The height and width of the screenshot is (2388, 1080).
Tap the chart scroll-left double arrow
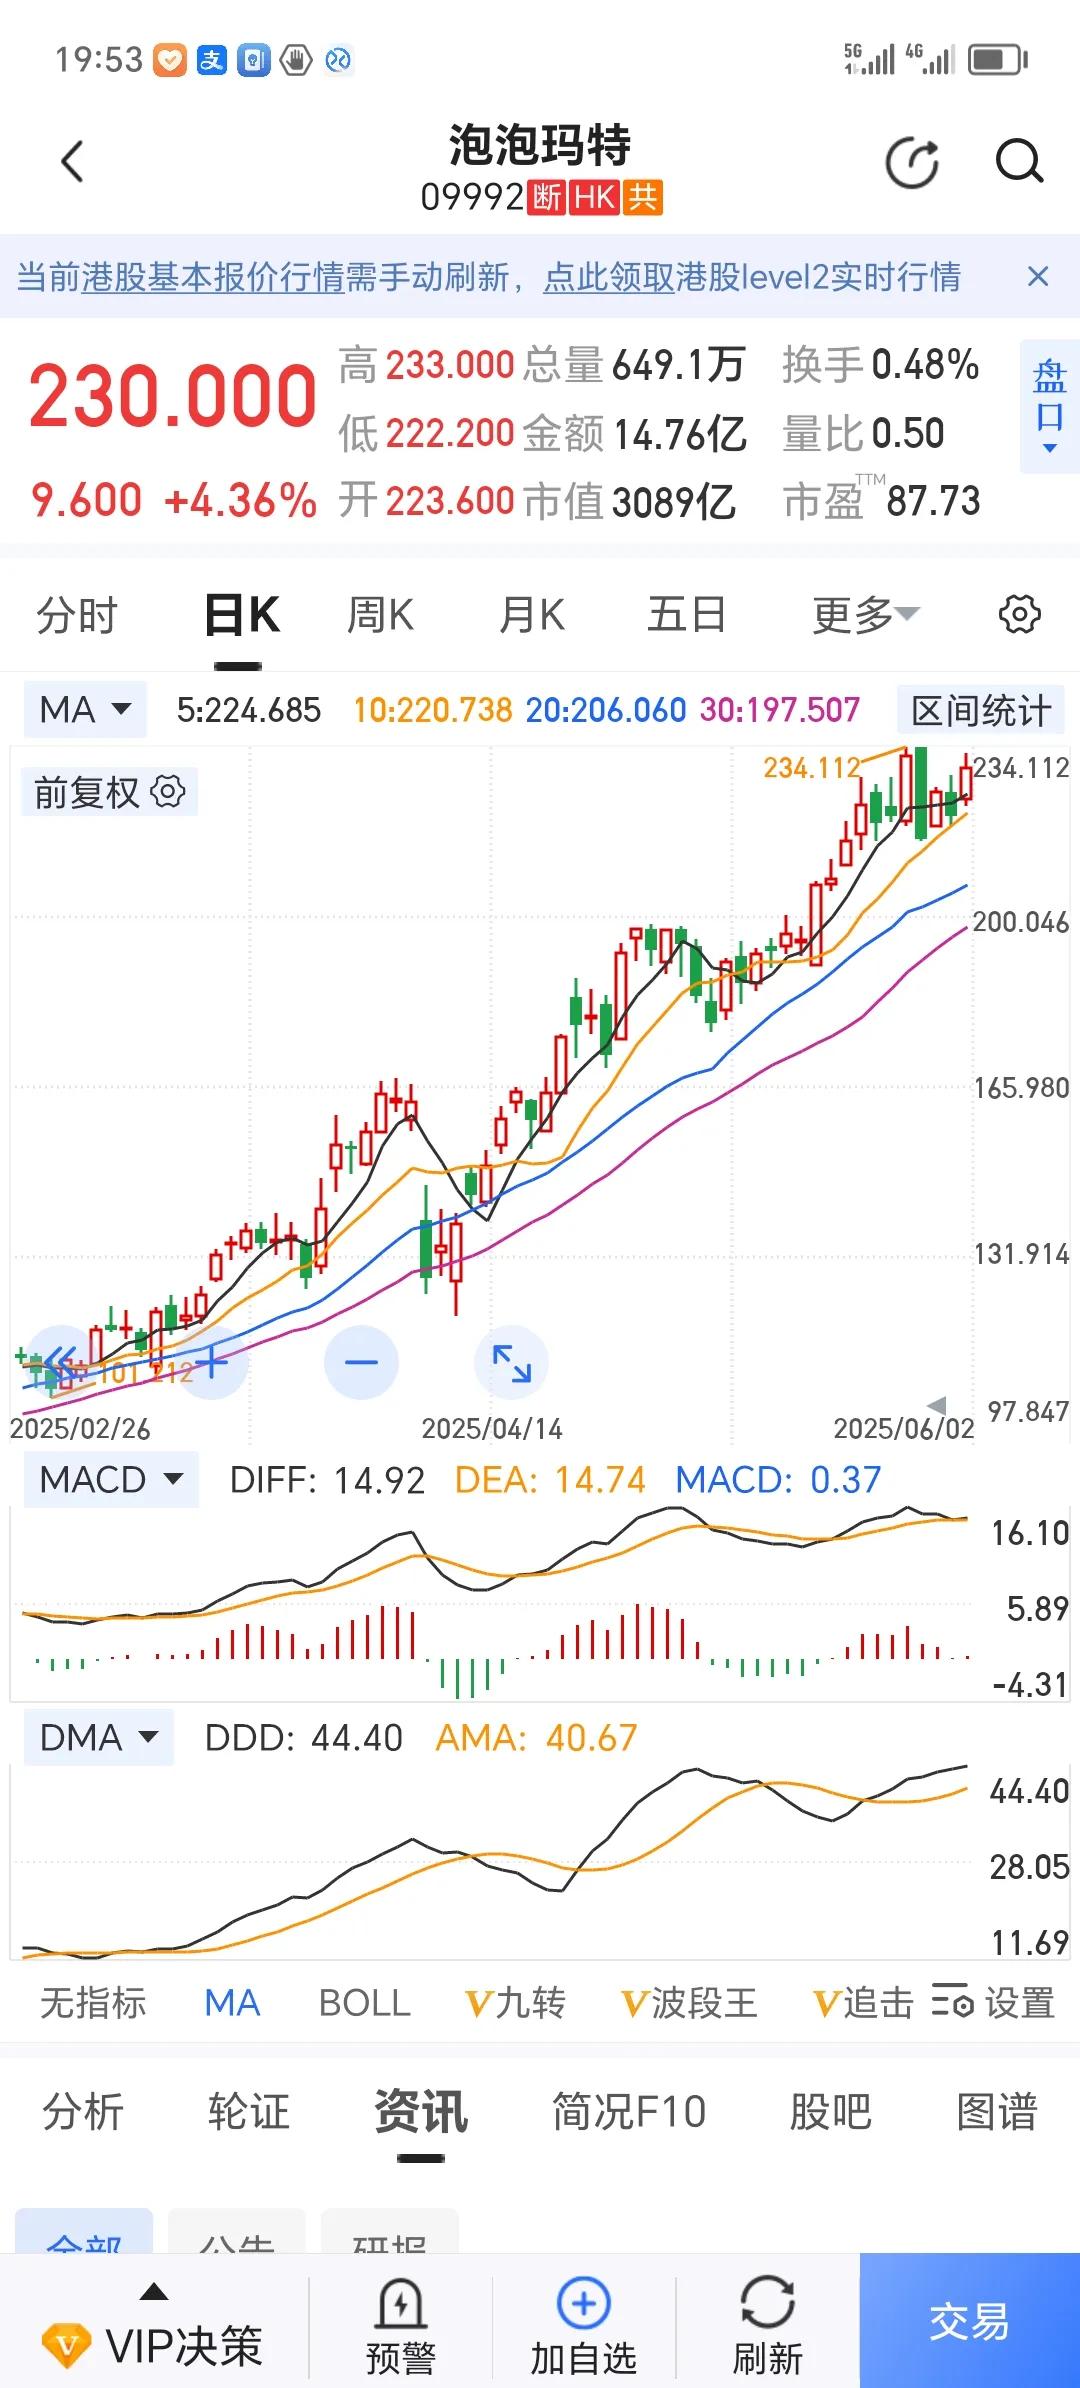(x=61, y=1362)
